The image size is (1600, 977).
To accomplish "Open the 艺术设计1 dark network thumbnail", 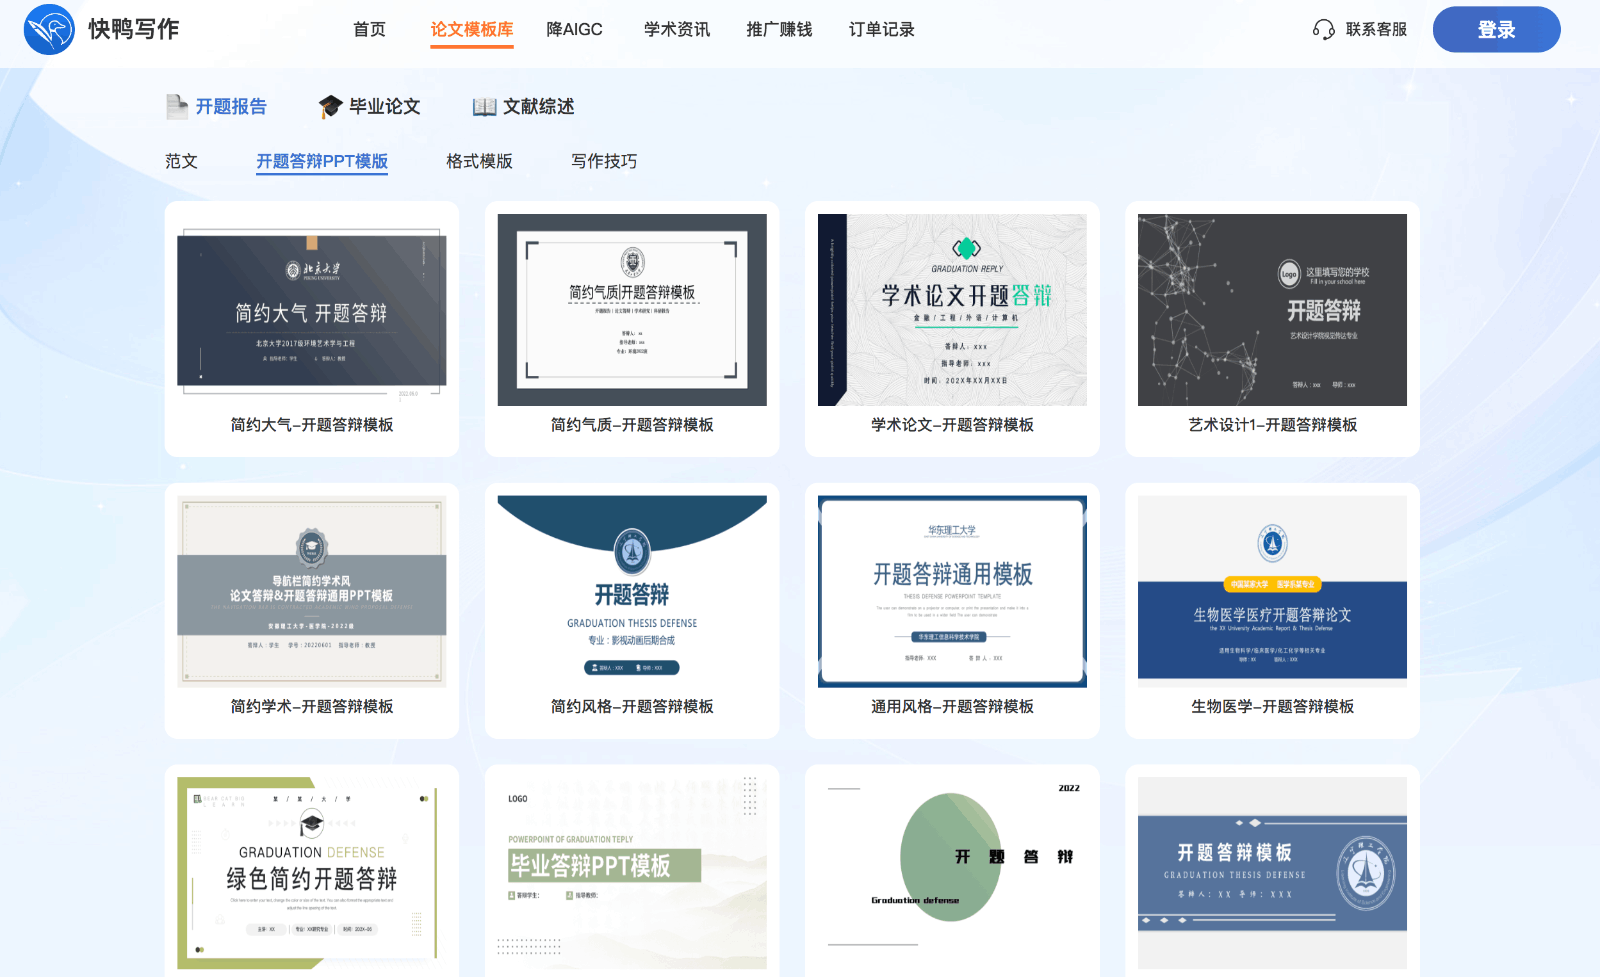I will pos(1272,310).
